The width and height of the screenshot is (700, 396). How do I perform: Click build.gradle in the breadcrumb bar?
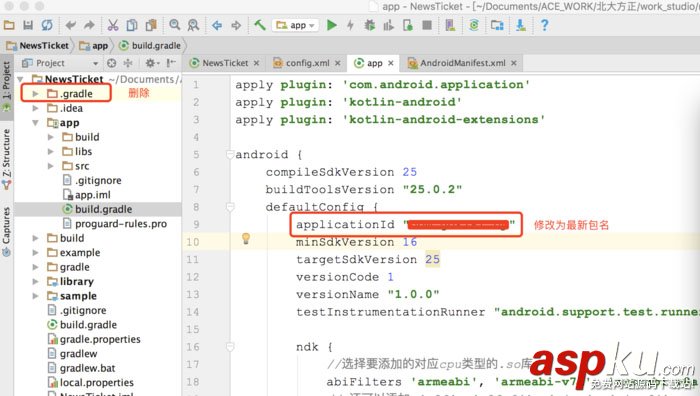[x=150, y=46]
